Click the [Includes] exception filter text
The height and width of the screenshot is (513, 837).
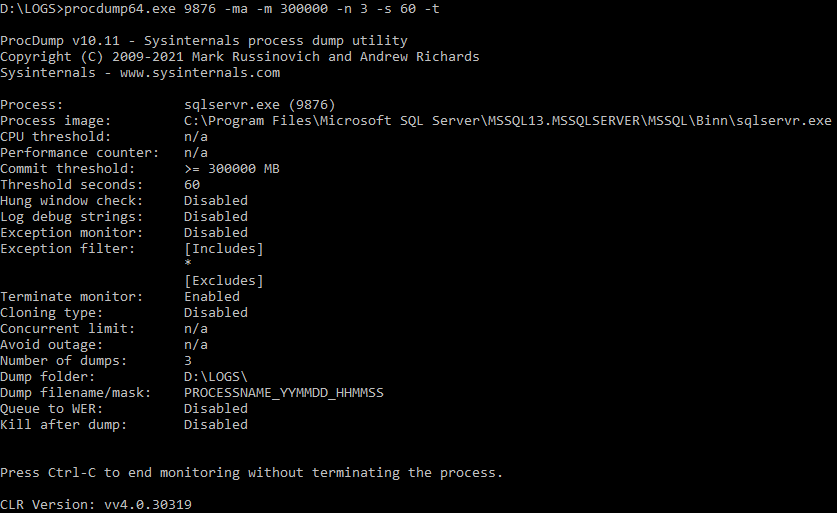(224, 249)
